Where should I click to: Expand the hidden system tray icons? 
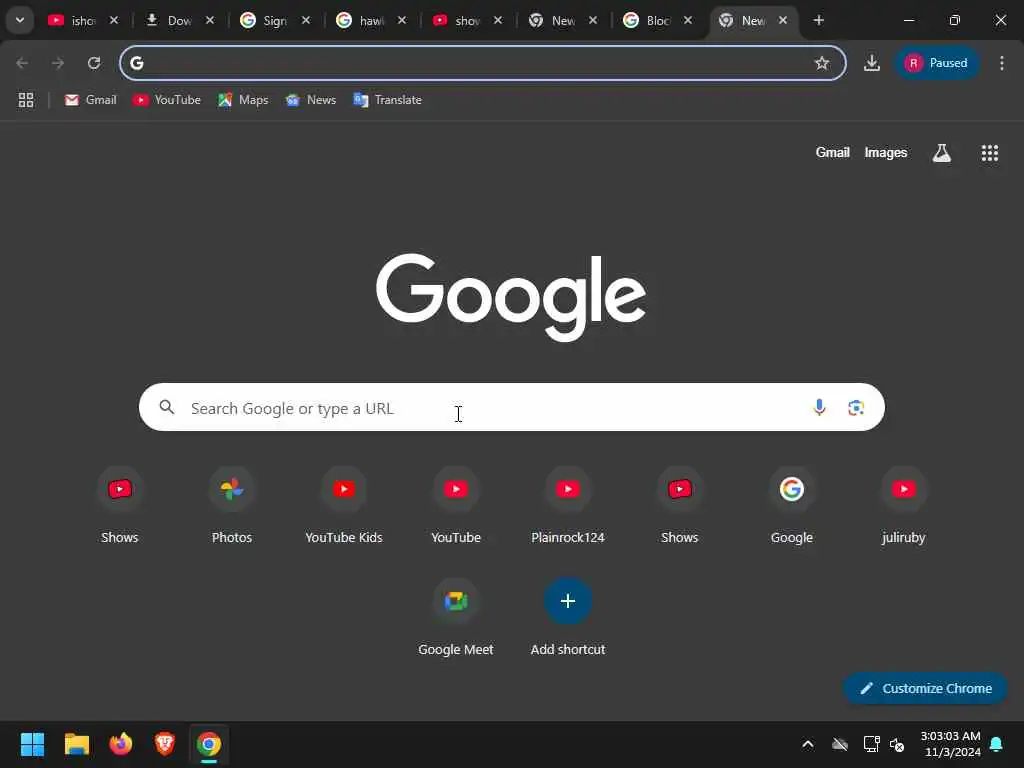click(x=808, y=744)
